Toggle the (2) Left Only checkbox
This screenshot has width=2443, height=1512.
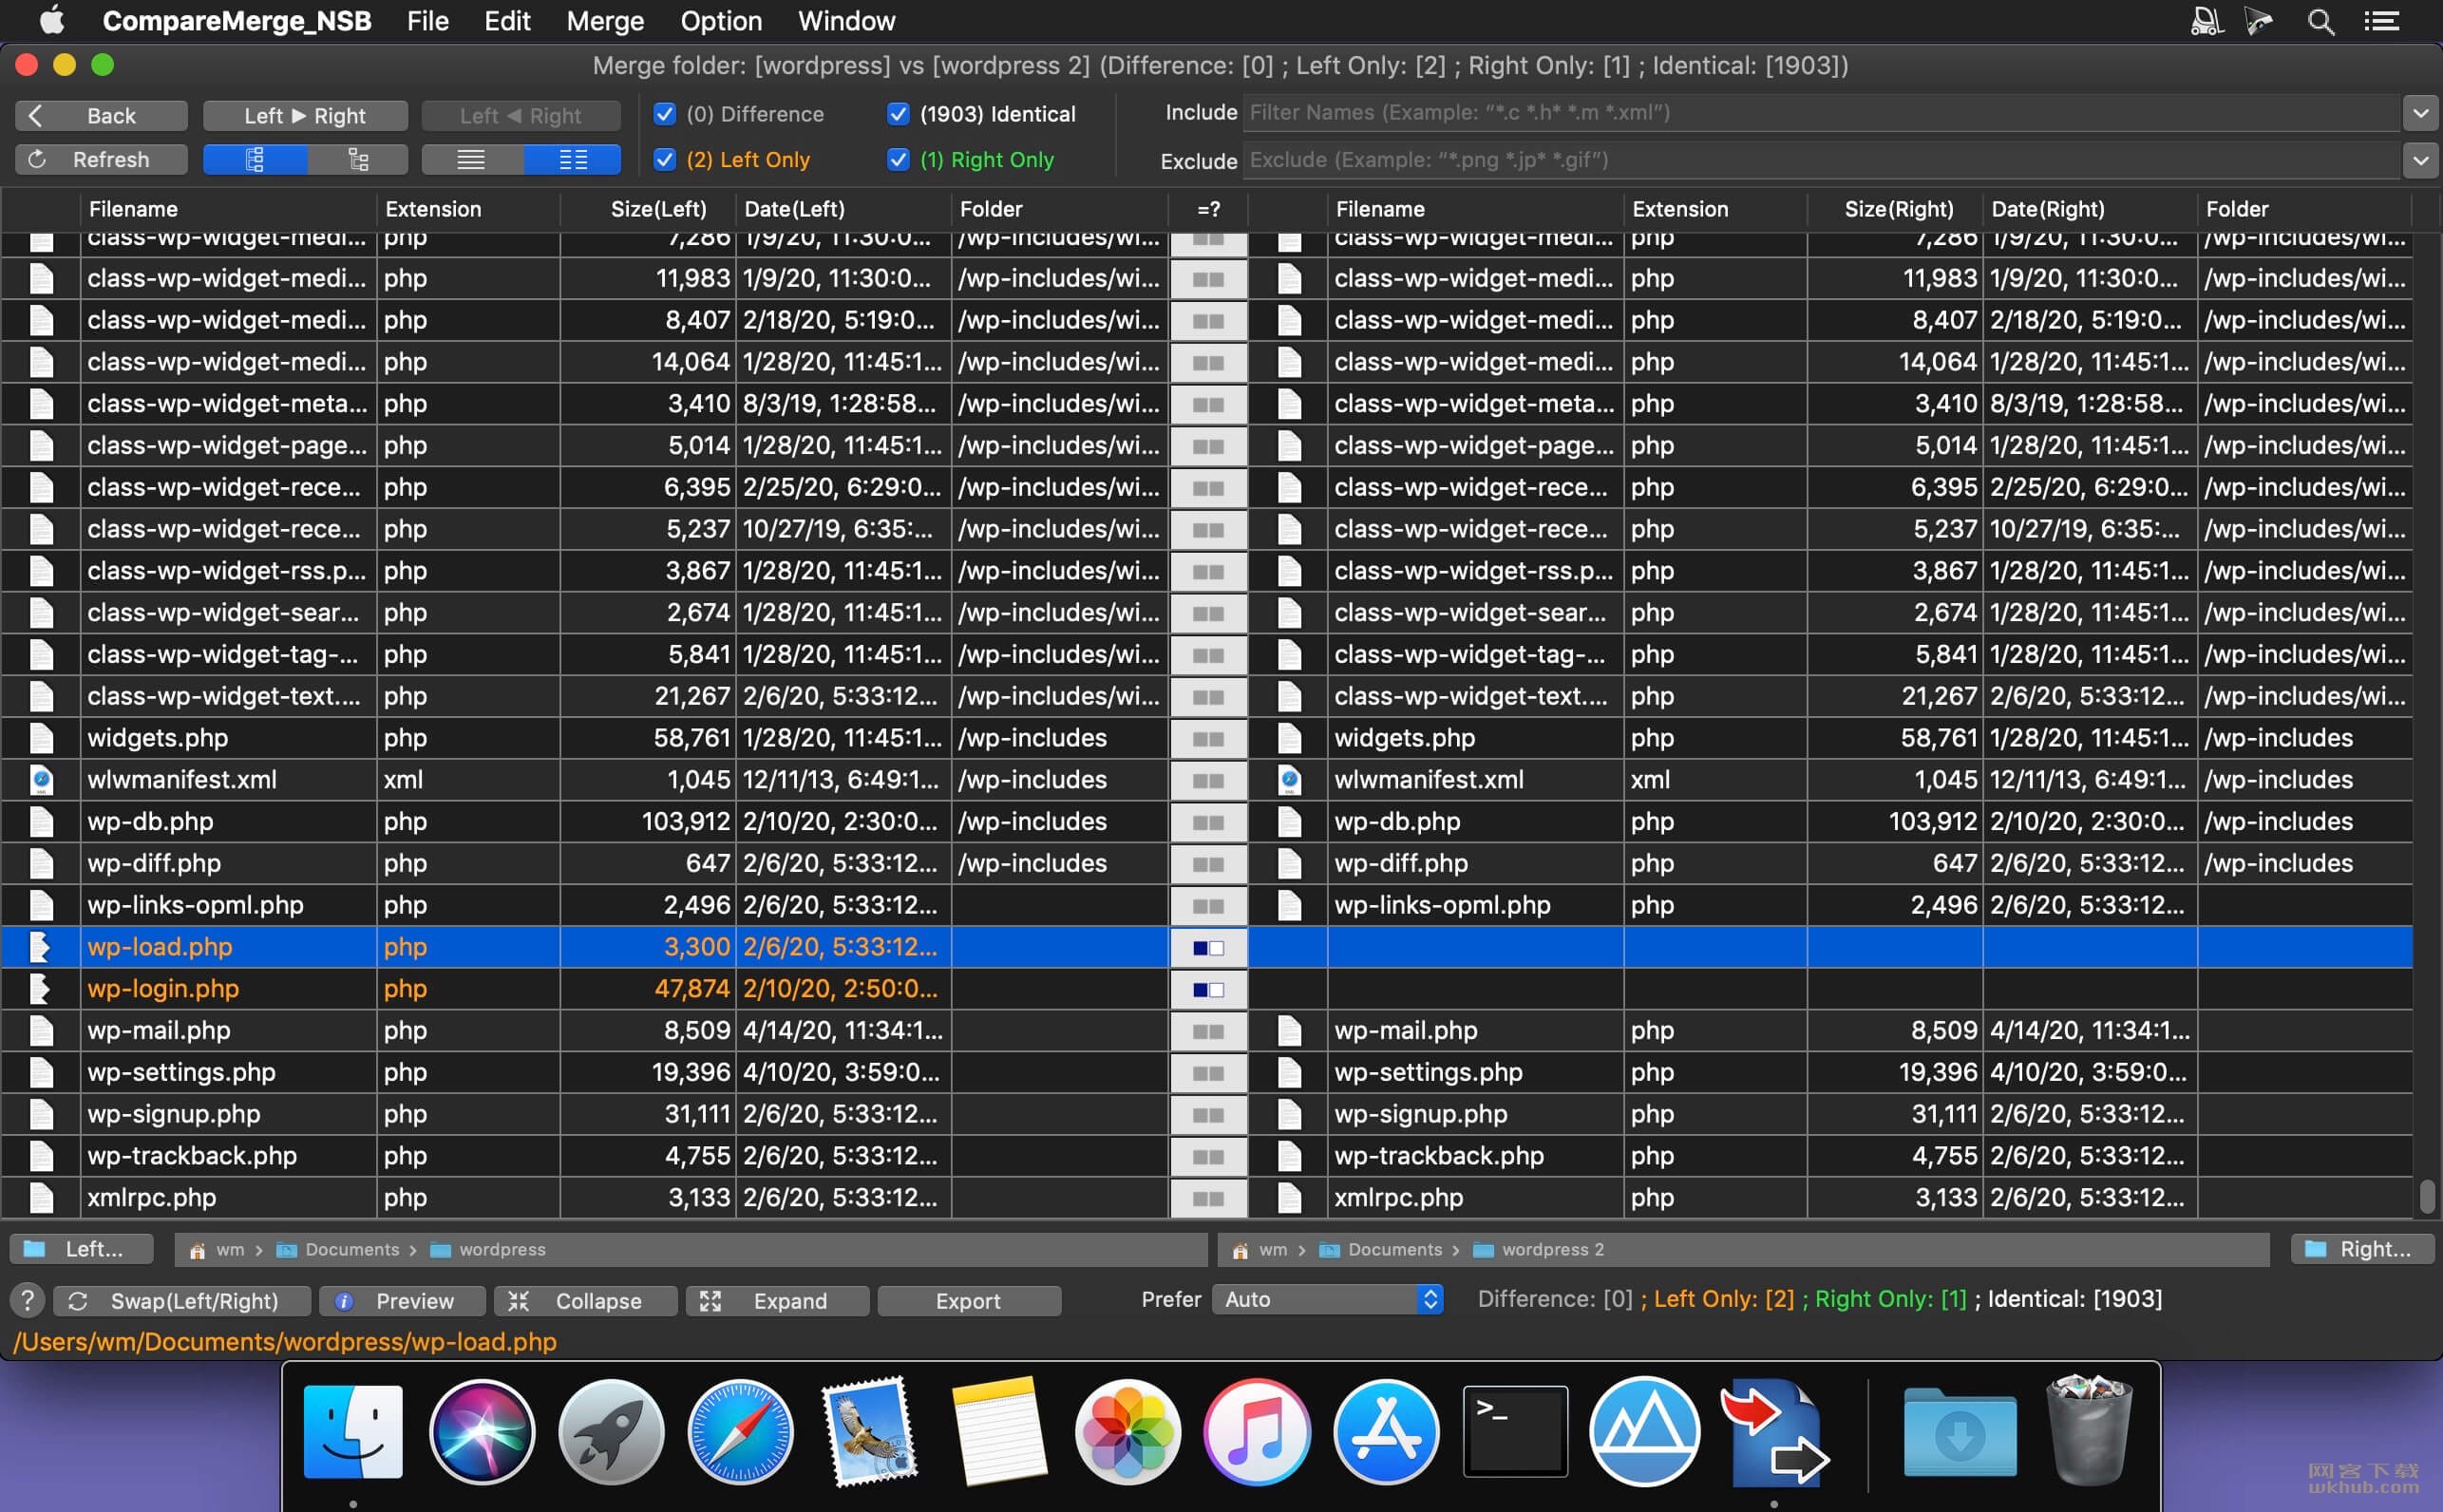click(x=664, y=160)
